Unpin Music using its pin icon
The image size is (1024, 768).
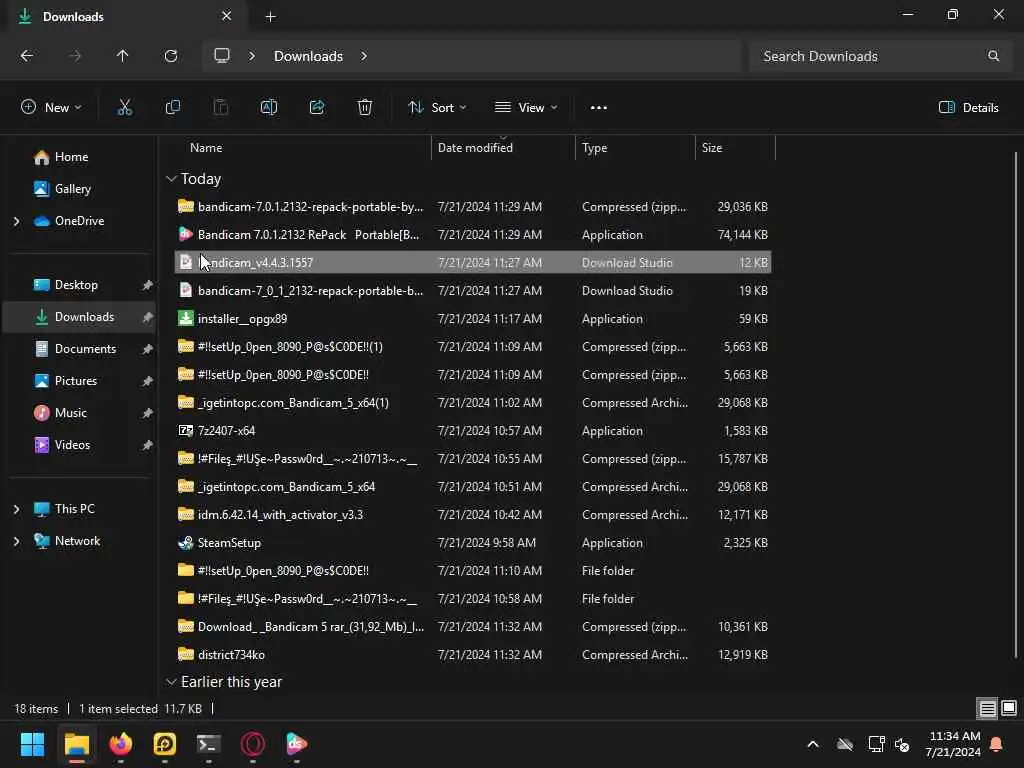(148, 413)
